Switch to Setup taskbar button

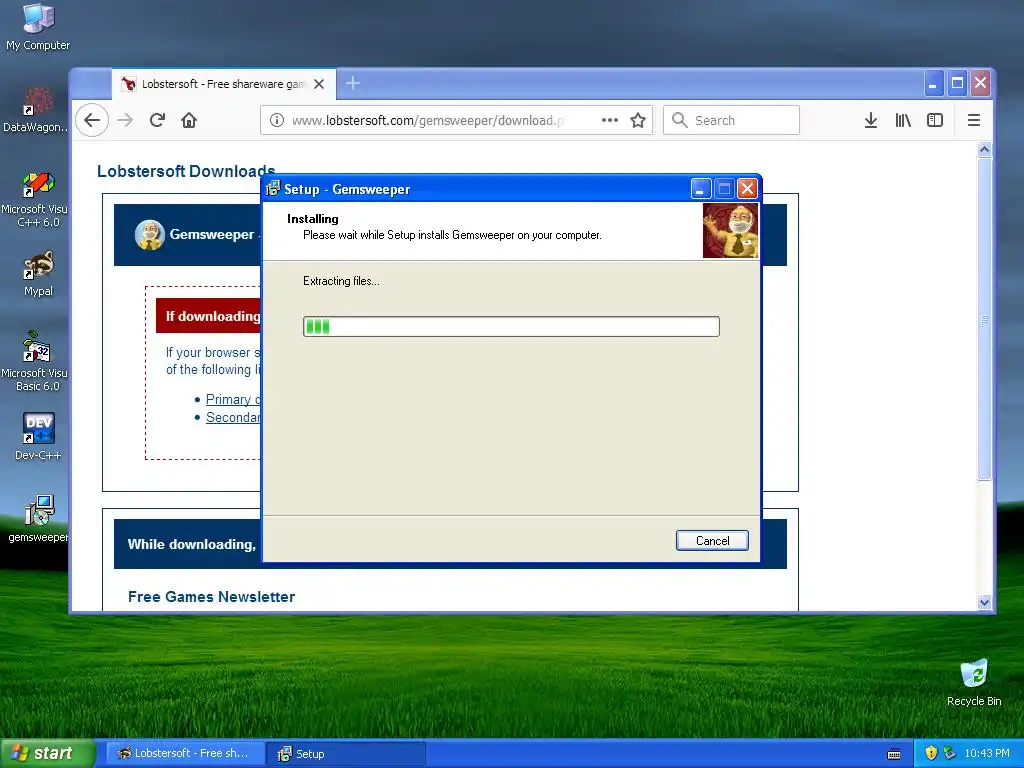346,754
